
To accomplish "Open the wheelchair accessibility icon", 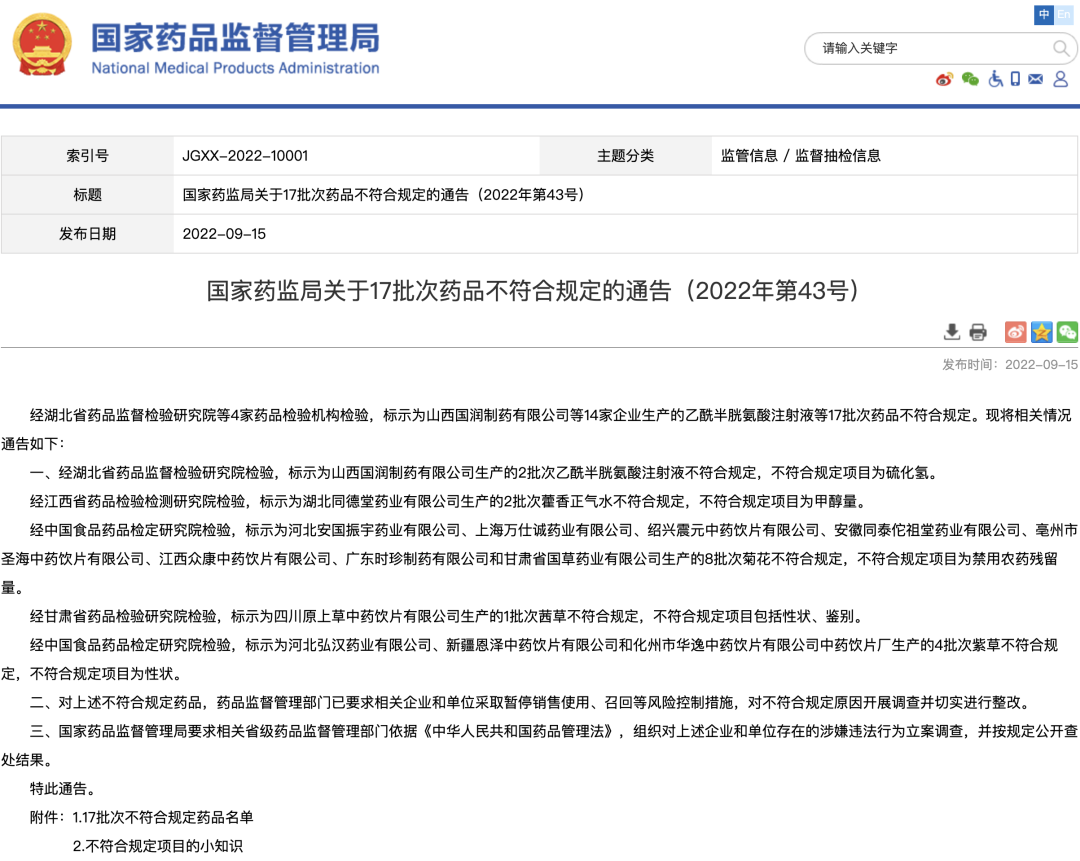I will coord(995,79).
